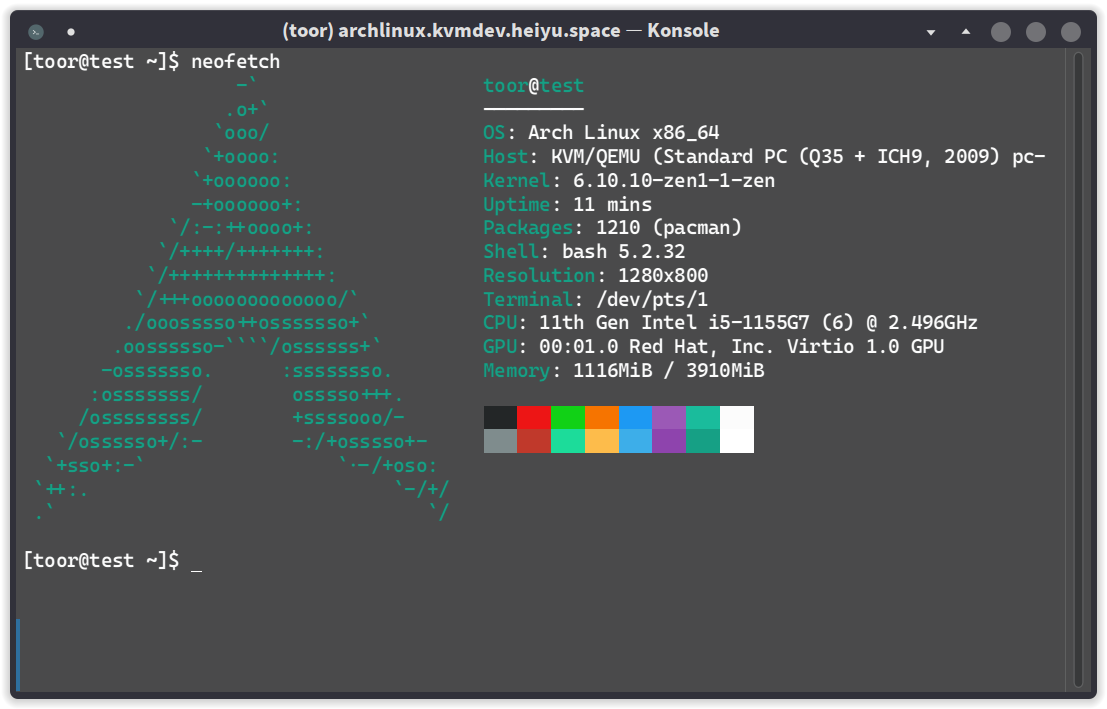1107x709 pixels.
Task: Click the yellow color block in bottom row
Action: [x=602, y=441]
